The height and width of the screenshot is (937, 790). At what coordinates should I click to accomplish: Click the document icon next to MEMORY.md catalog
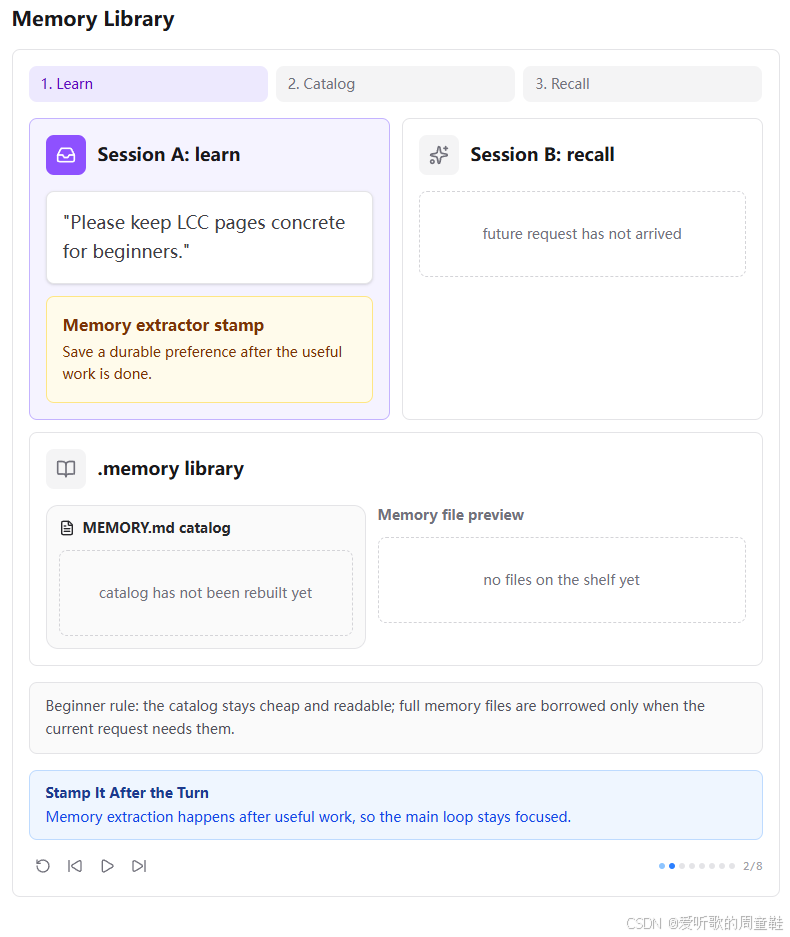pyautogui.click(x=67, y=528)
